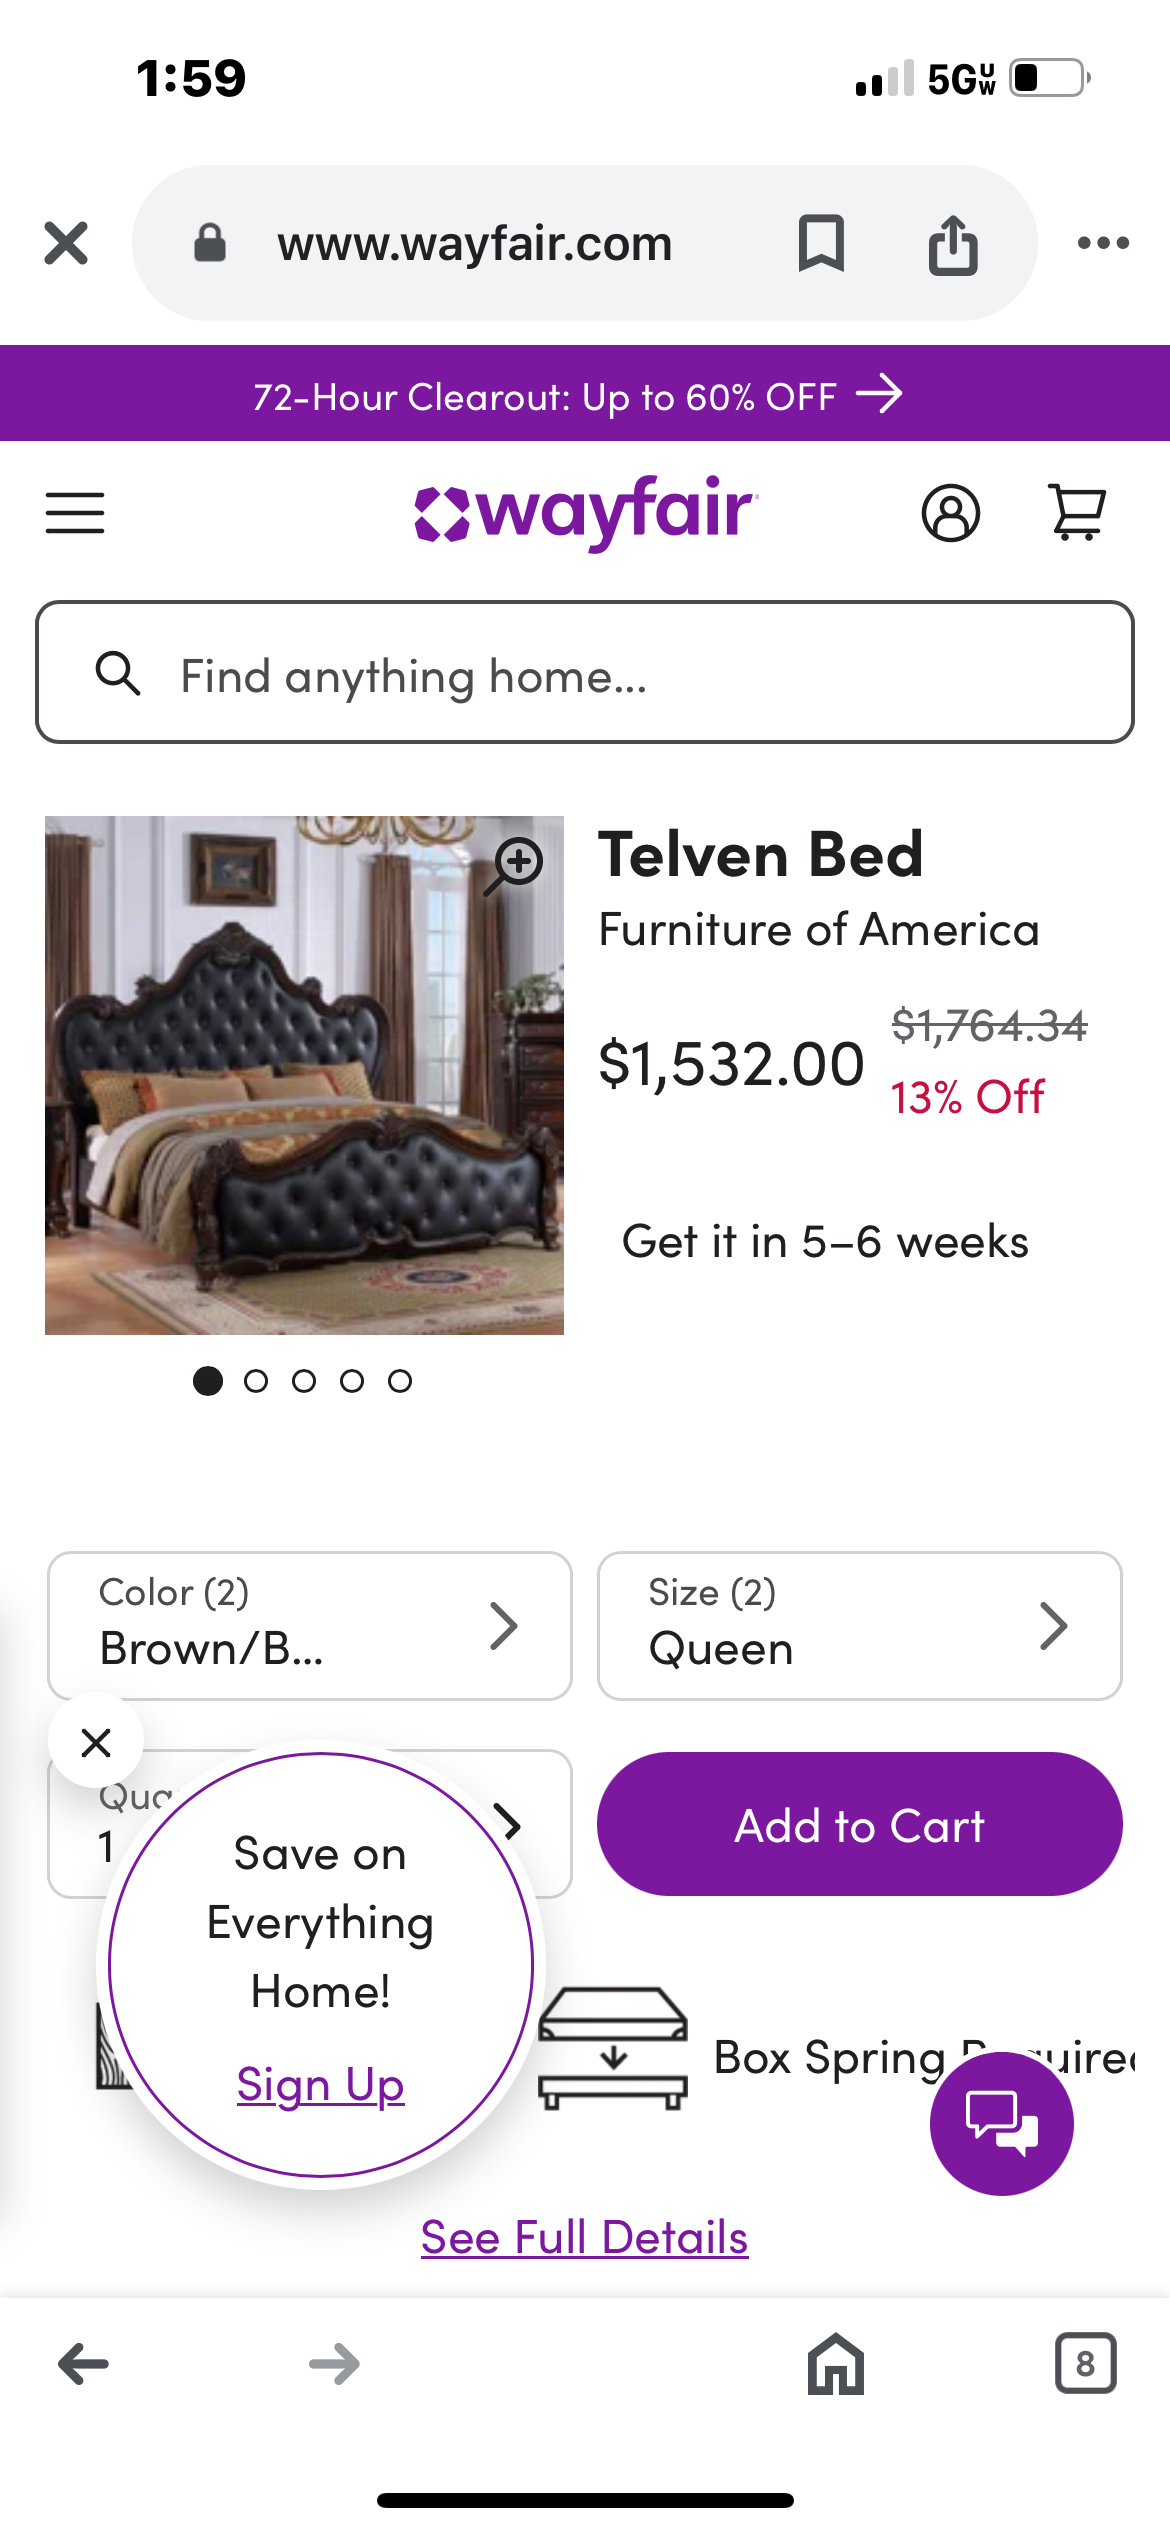The width and height of the screenshot is (1170, 2532).
Task: Open the live chat bubble
Action: coord(1001,2122)
